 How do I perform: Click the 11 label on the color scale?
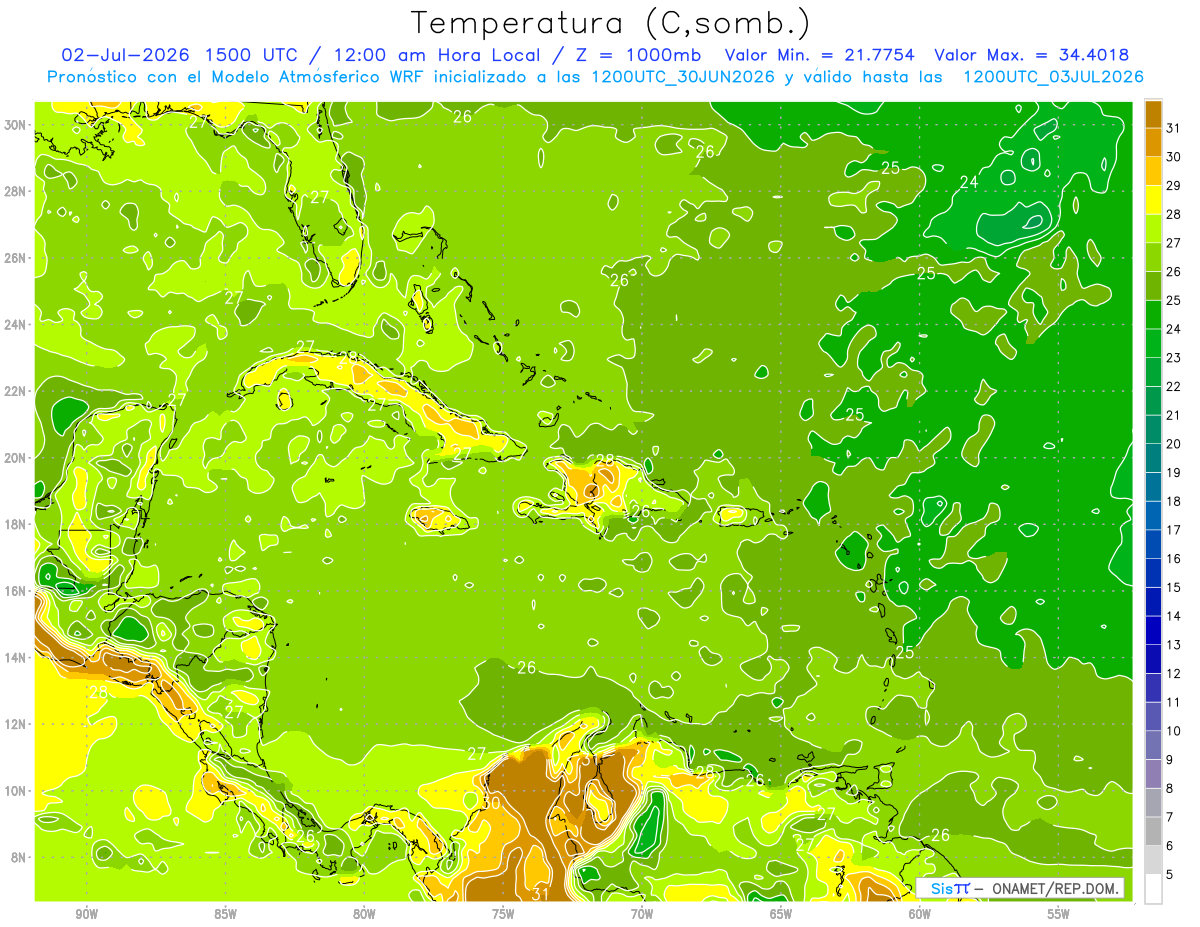(x=1174, y=703)
